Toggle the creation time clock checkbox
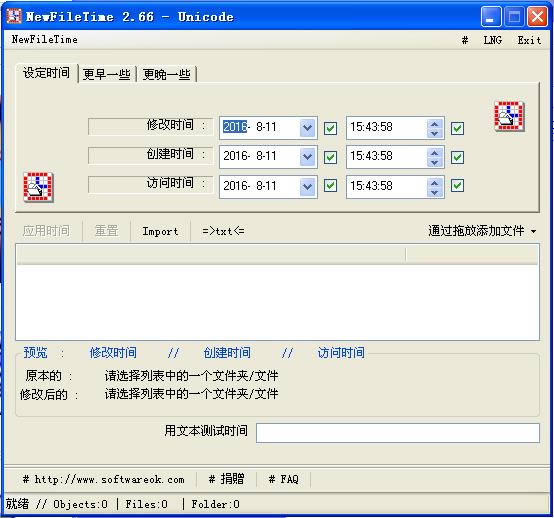Viewport: 554px width, 518px height. coord(457,157)
